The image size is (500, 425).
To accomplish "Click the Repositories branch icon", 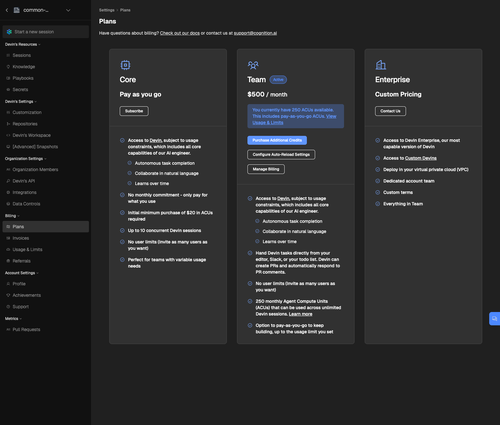I will [8, 124].
